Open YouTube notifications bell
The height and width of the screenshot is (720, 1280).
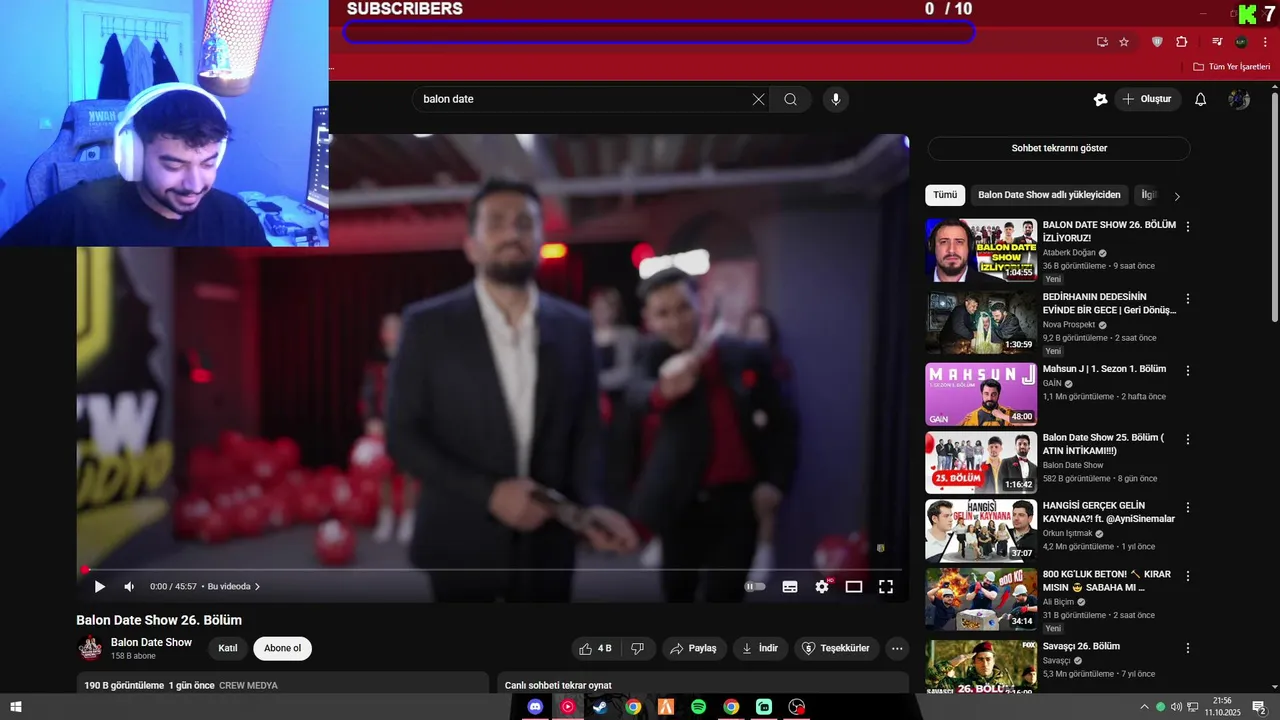(x=1201, y=99)
